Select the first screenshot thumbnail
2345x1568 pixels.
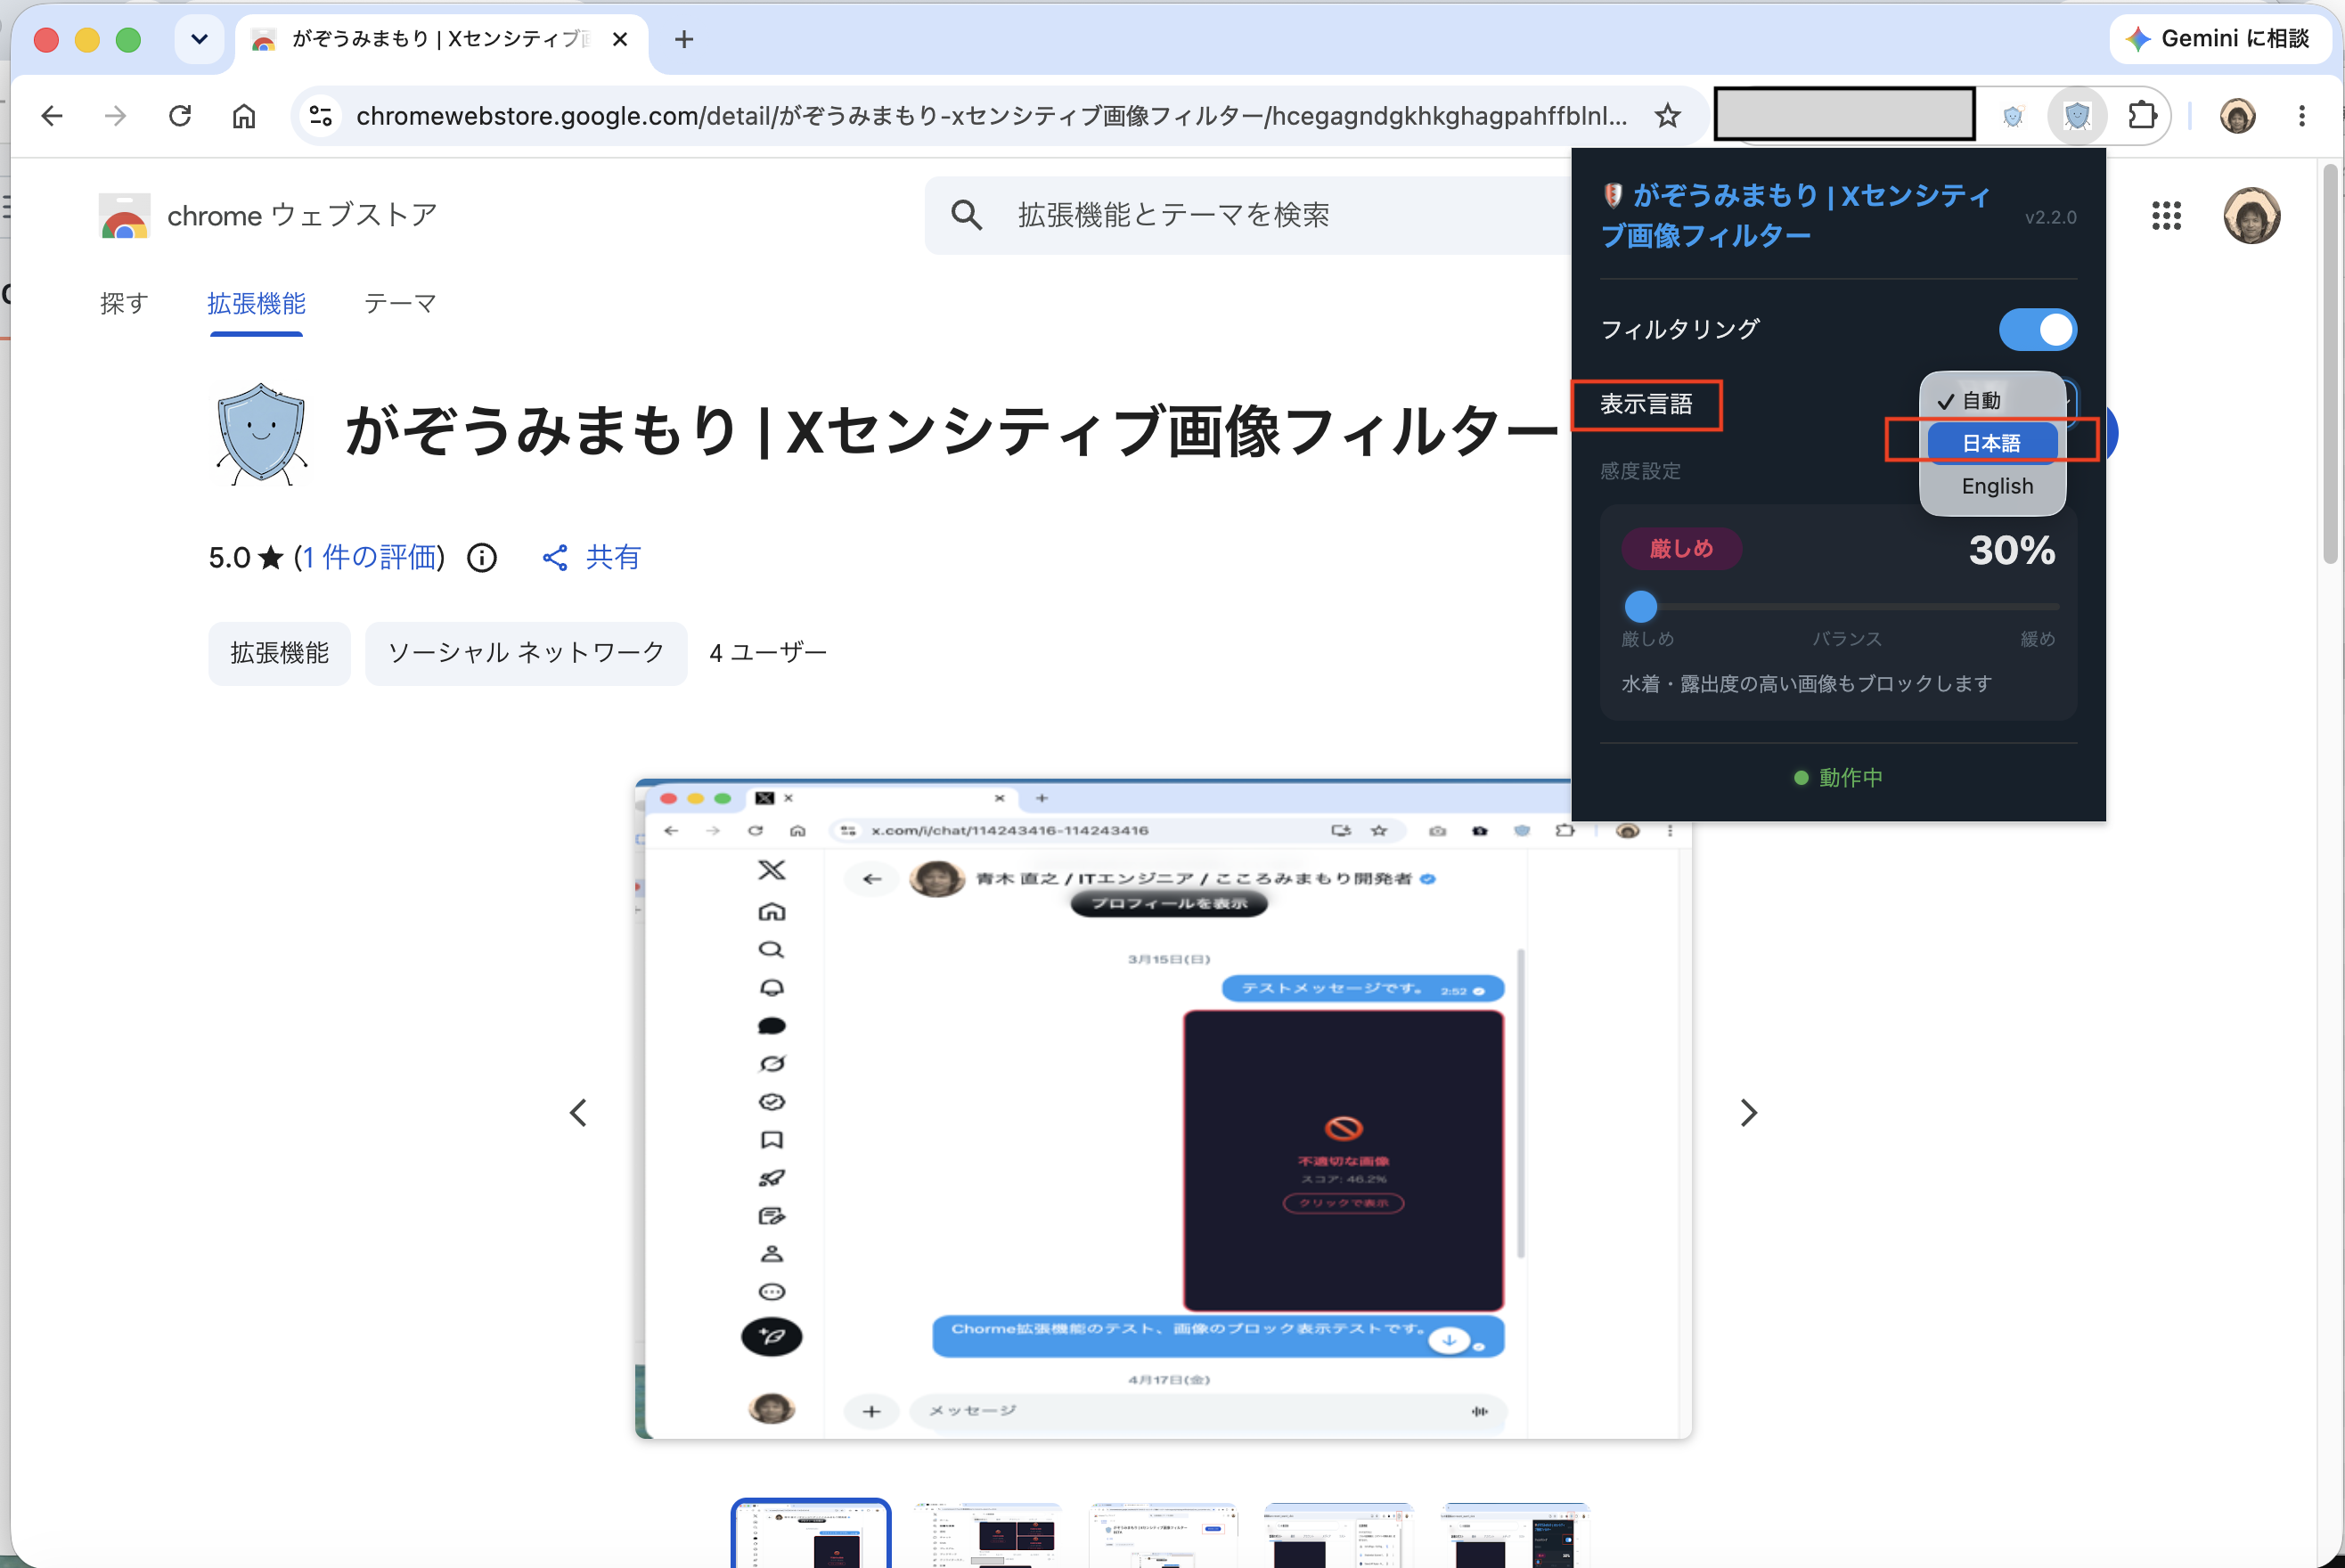(811, 1533)
